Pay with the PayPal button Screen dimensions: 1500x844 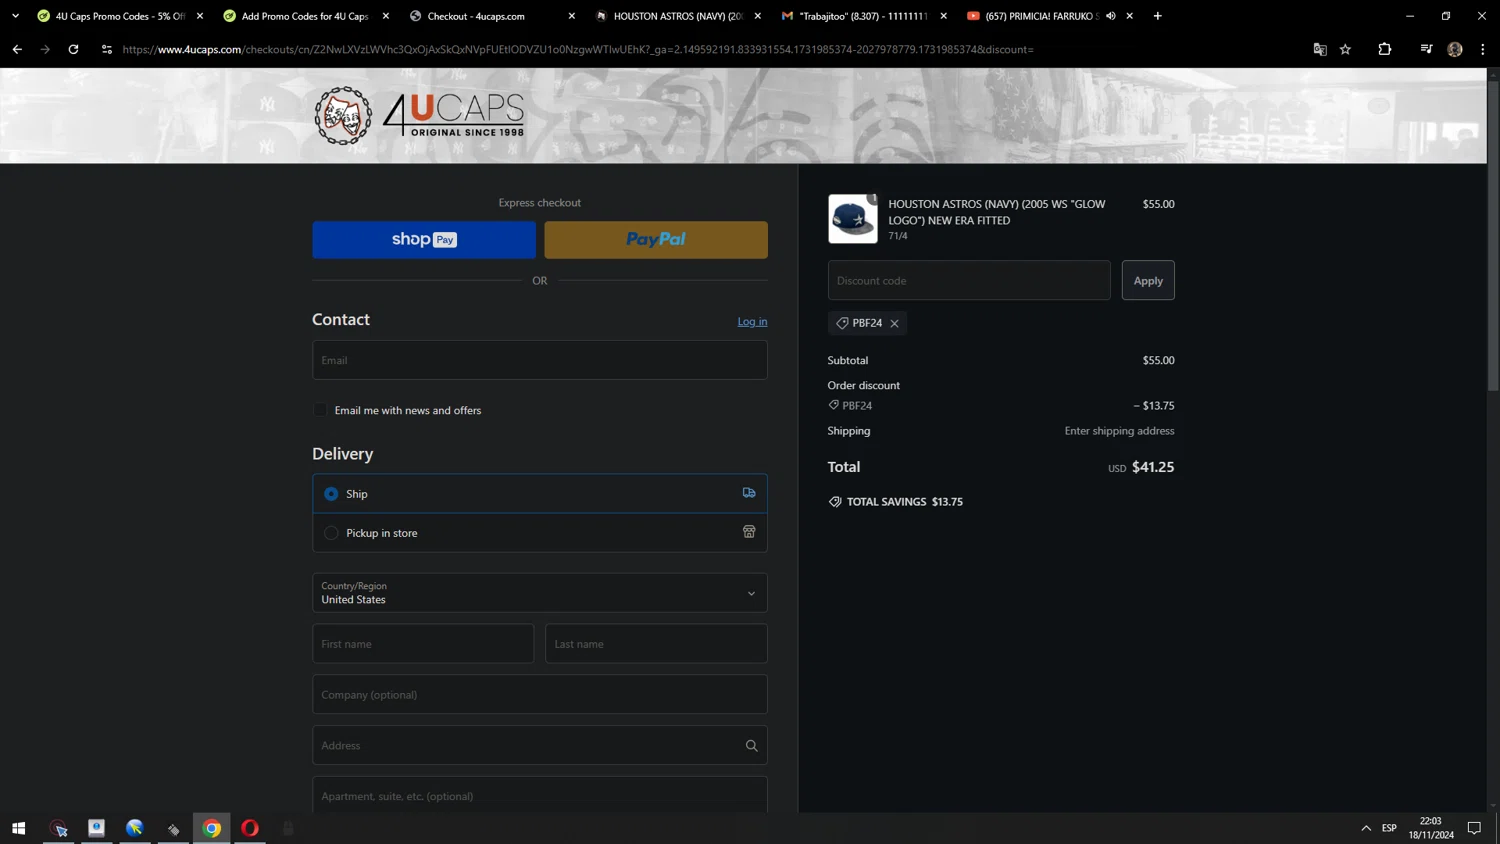tap(656, 240)
